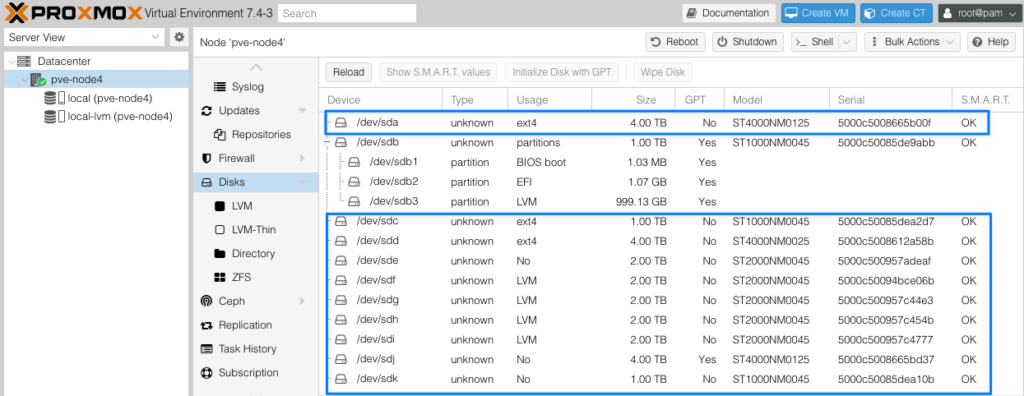The height and width of the screenshot is (396, 1024).
Task: Click the Subscription lifebuoy icon
Action: (207, 372)
